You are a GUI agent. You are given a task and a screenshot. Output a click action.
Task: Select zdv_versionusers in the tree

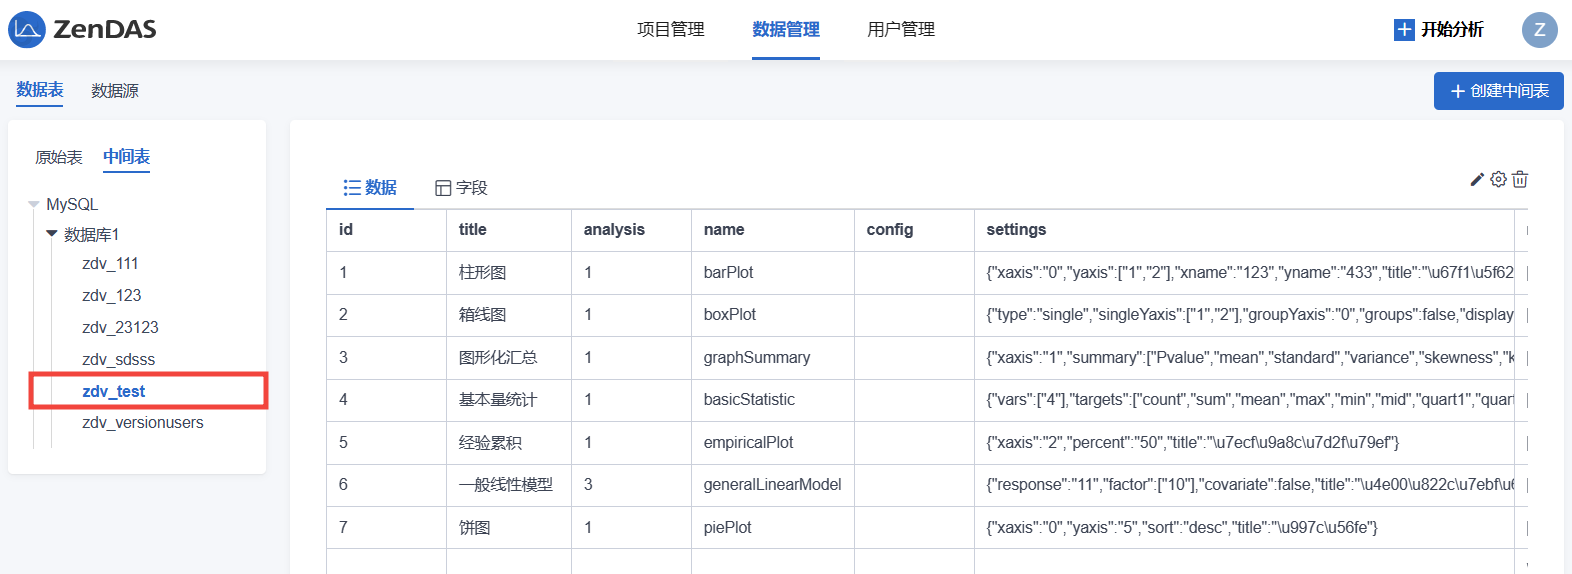142,423
